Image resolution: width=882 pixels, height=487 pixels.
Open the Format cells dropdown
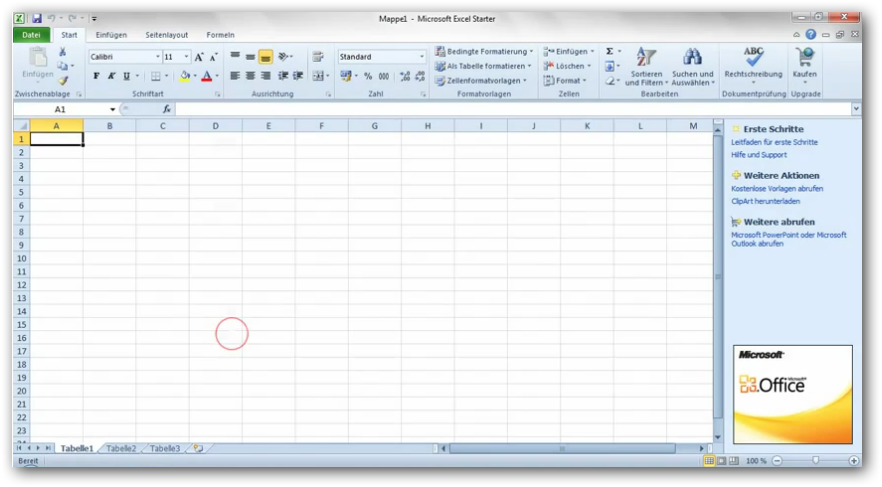(x=565, y=80)
